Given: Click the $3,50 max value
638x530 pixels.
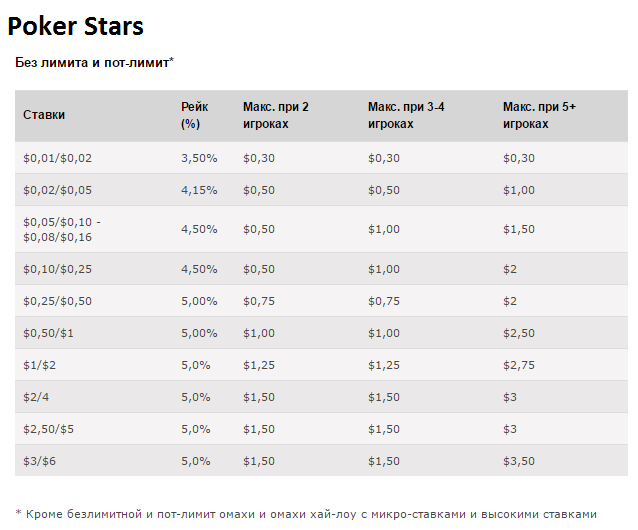Looking at the screenshot, I should (518, 461).
